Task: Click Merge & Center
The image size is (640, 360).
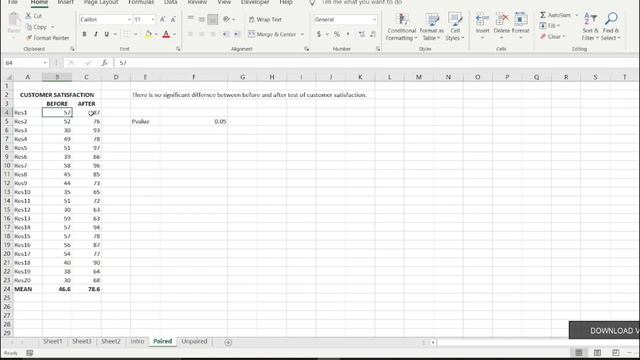Action: click(x=272, y=34)
